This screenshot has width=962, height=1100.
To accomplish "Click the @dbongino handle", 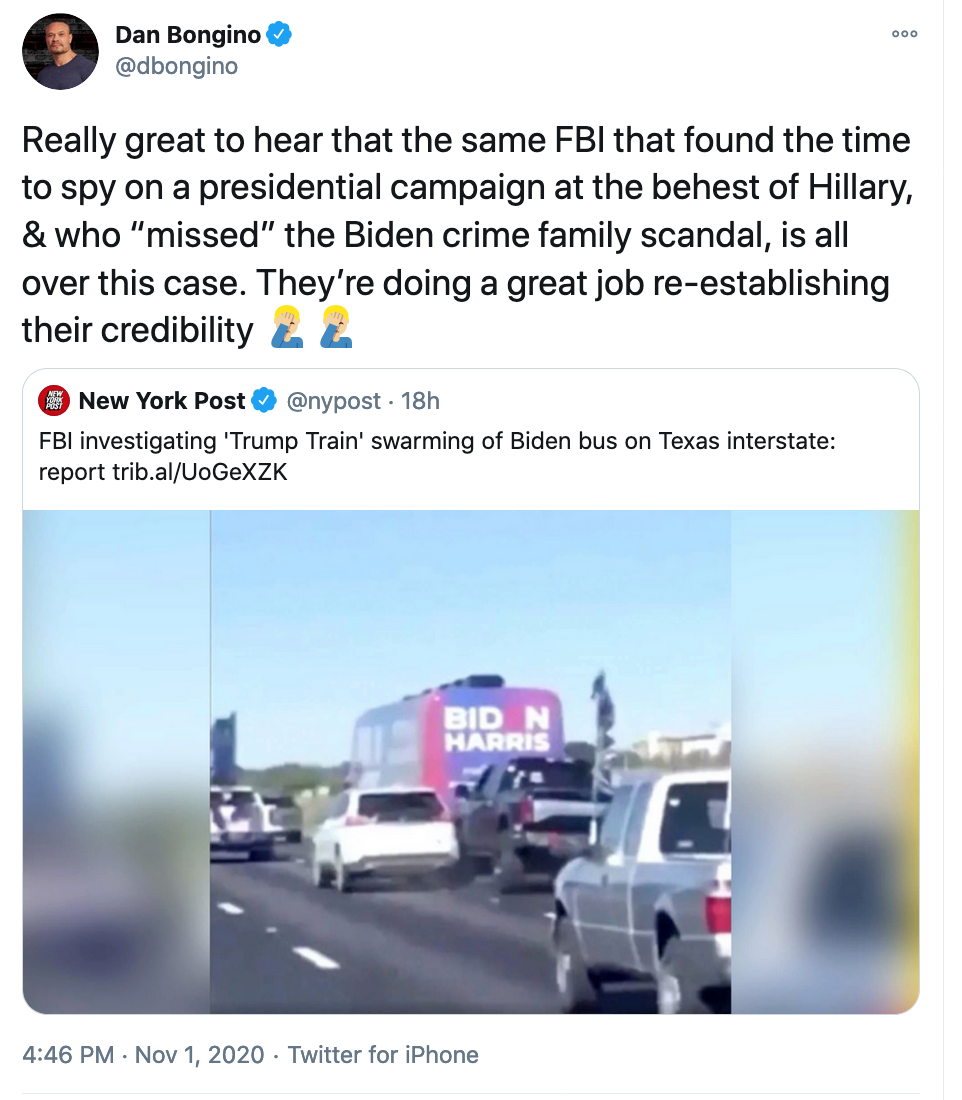I will [x=176, y=66].
